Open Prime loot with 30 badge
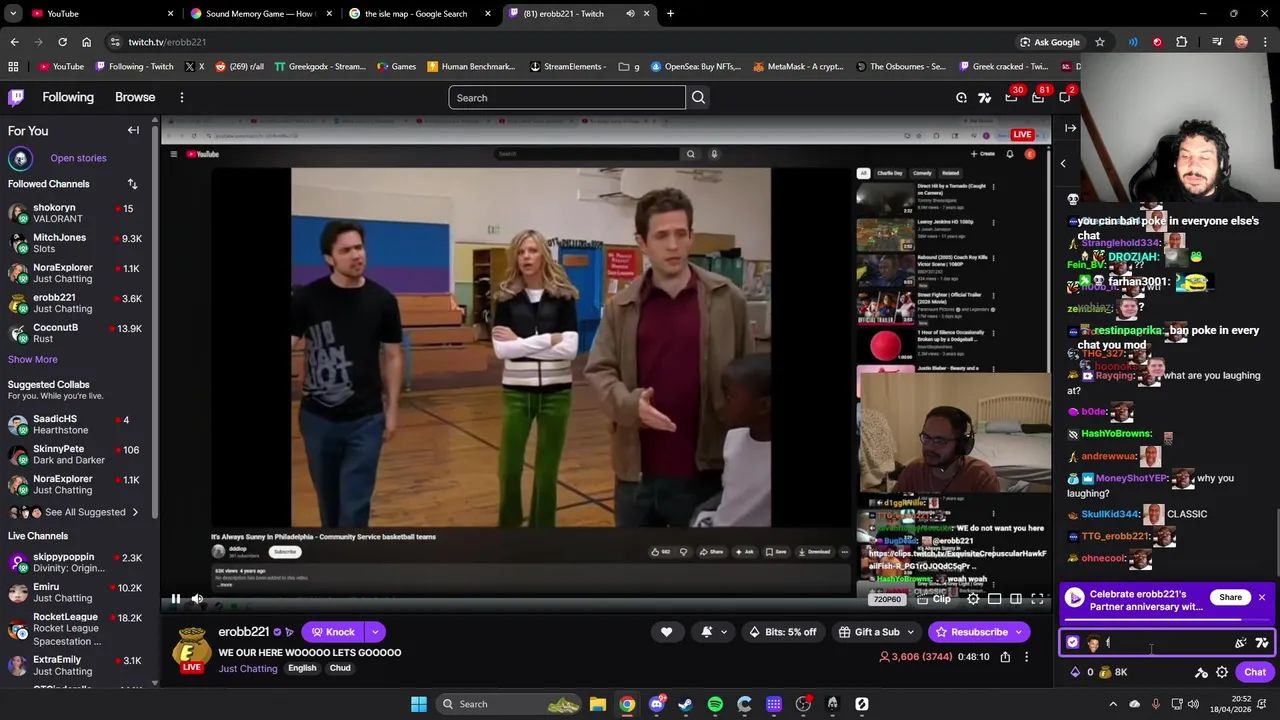The height and width of the screenshot is (720, 1280). click(x=1012, y=97)
